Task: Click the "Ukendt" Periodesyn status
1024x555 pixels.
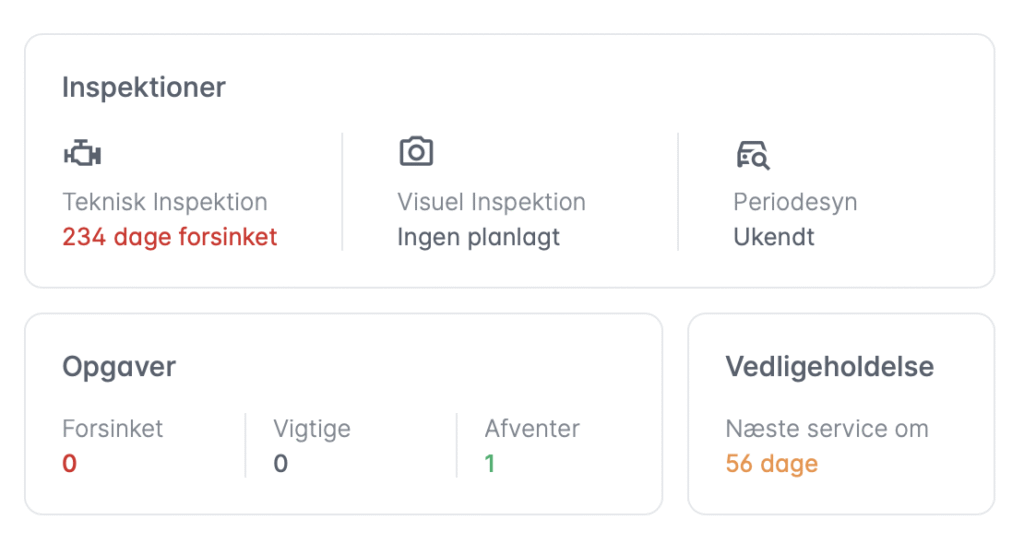Action: point(774,237)
